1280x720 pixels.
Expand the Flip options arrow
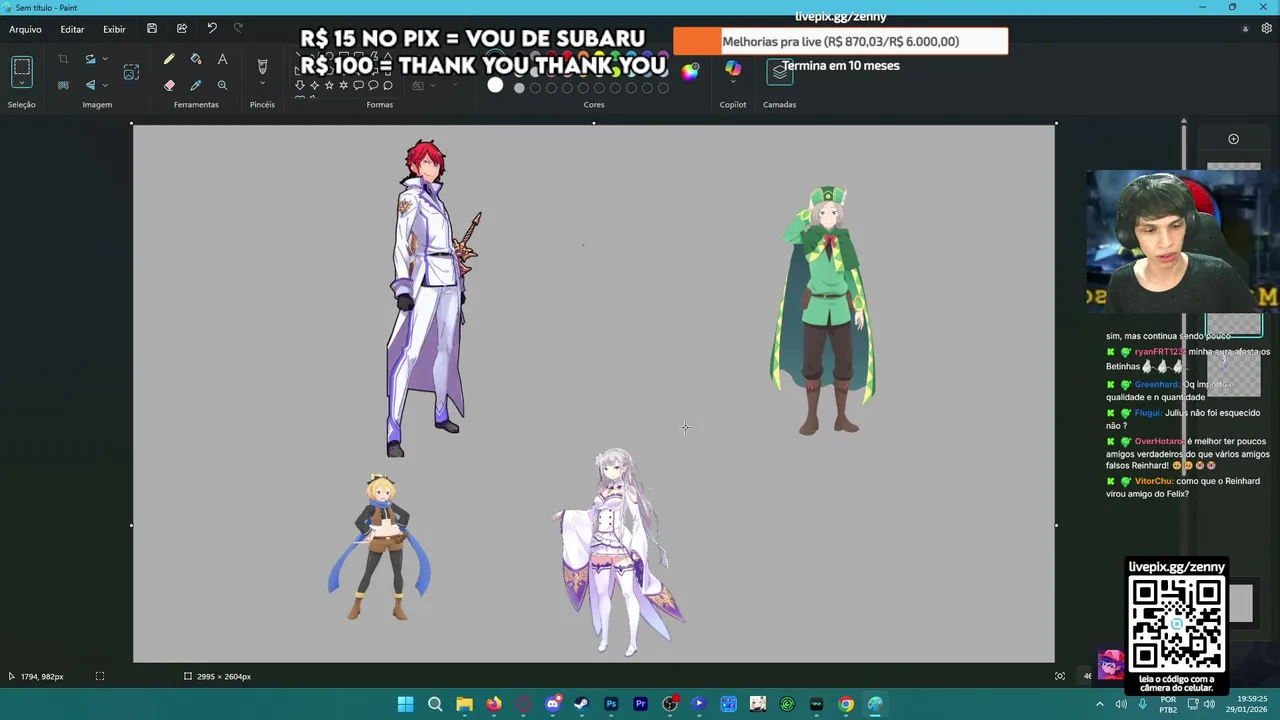point(105,85)
